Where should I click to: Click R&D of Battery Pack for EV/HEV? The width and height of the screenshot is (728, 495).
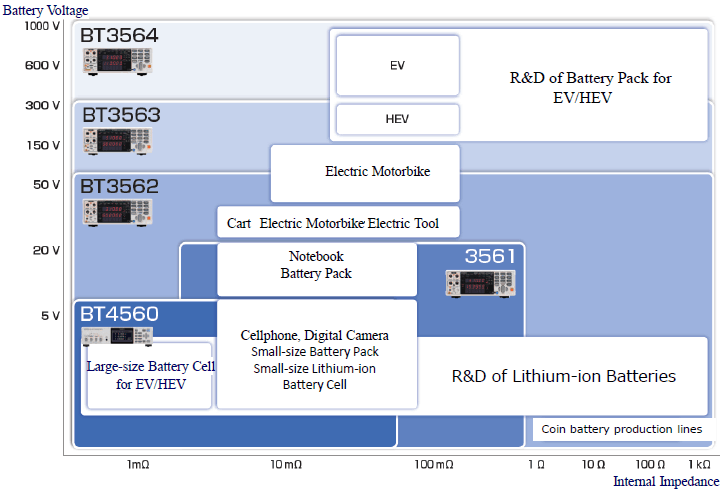(590, 88)
